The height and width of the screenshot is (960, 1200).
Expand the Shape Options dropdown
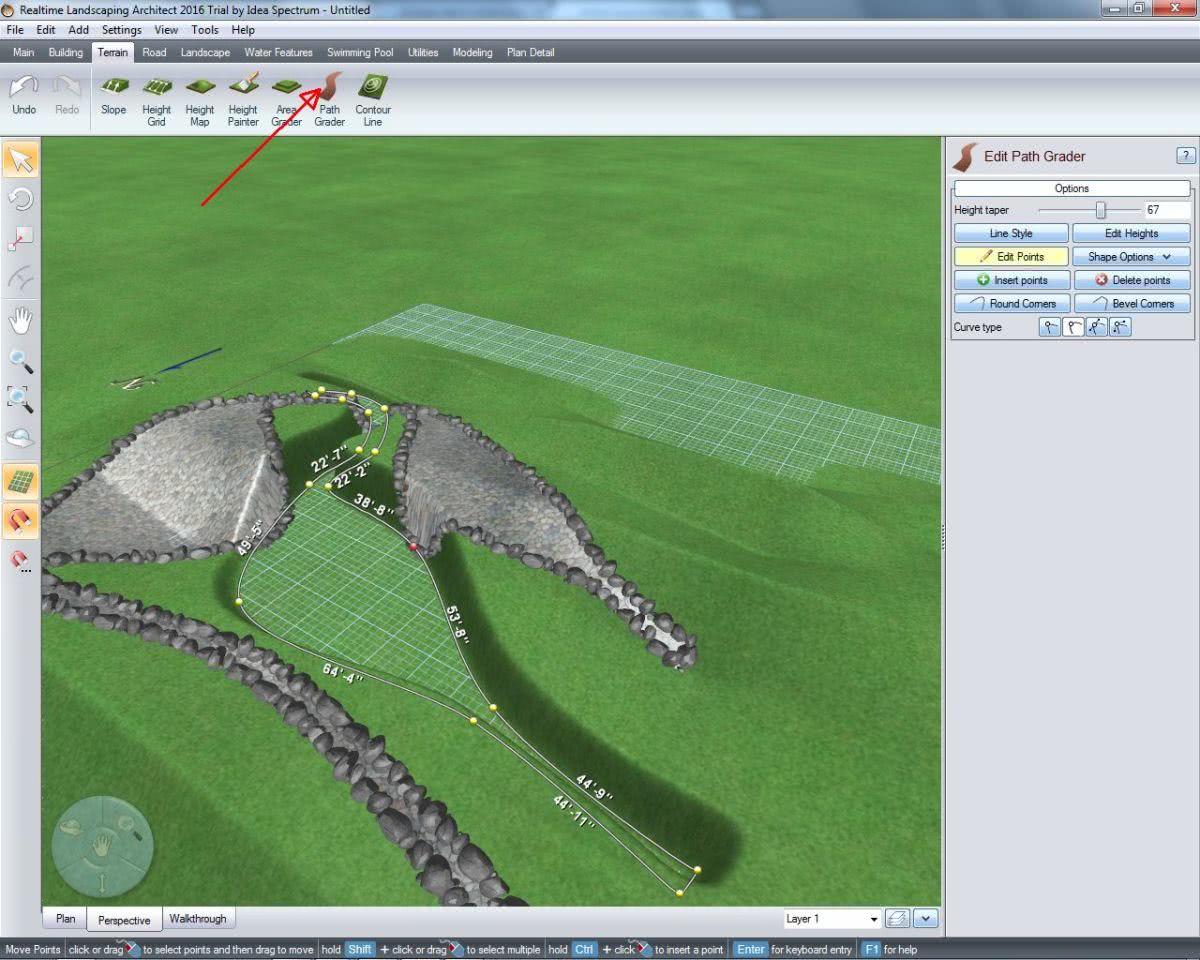[x=1130, y=257]
